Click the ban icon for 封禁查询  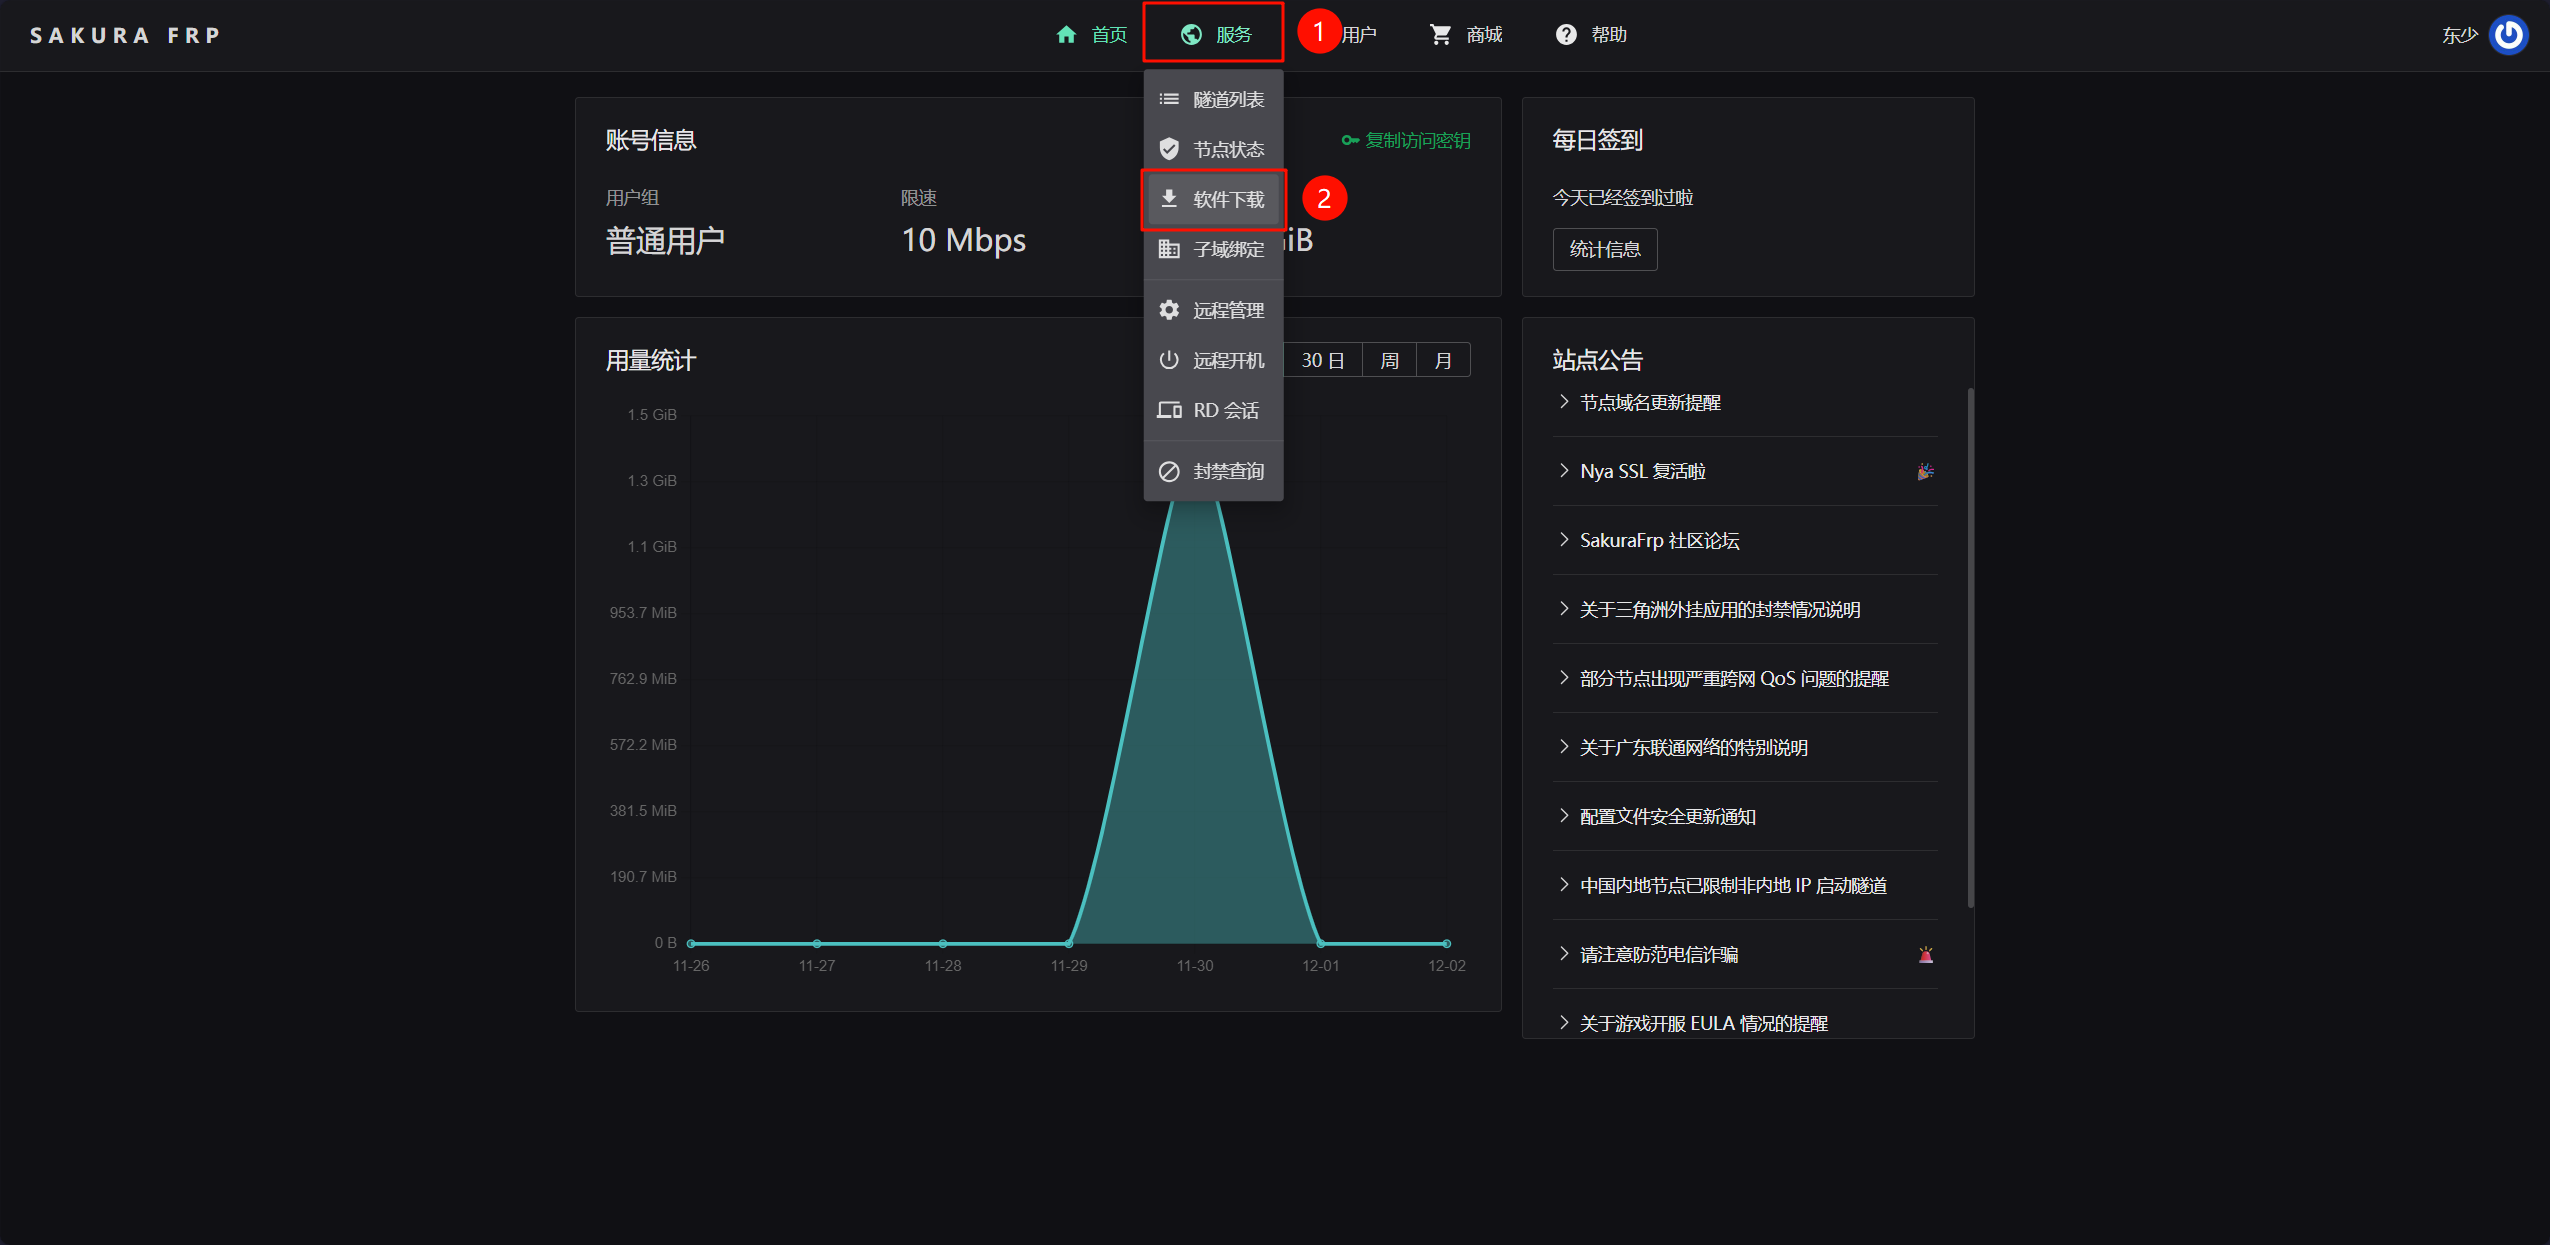point(1169,471)
